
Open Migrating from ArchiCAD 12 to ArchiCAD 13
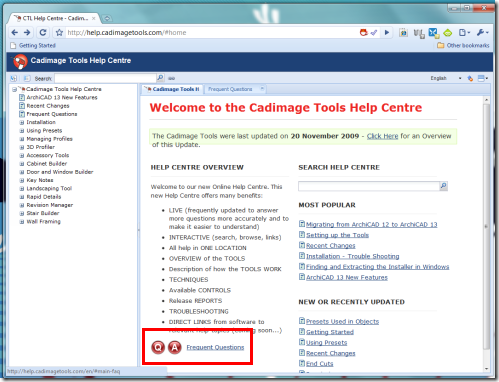(372, 225)
